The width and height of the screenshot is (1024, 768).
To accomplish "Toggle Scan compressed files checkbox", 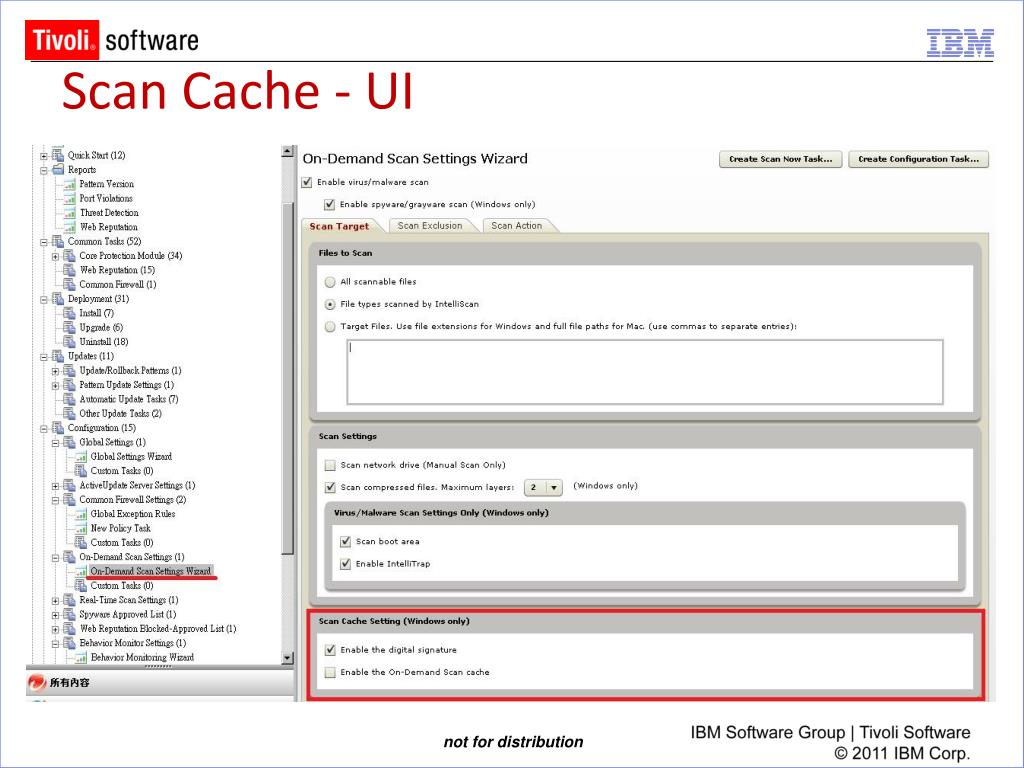I will [x=330, y=487].
